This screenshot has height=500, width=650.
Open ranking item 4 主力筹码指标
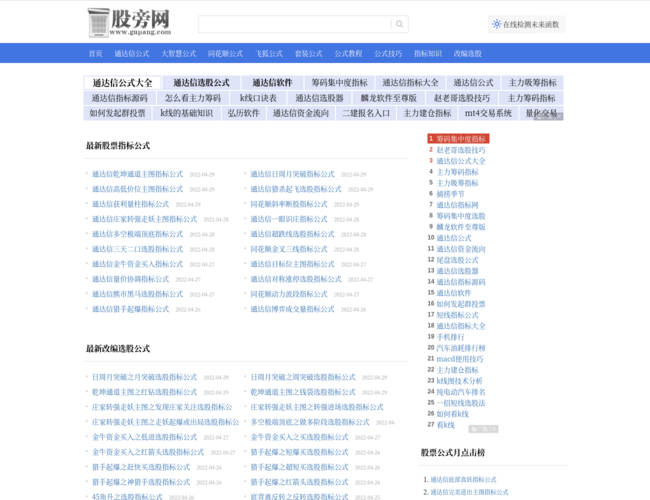pyautogui.click(x=457, y=172)
